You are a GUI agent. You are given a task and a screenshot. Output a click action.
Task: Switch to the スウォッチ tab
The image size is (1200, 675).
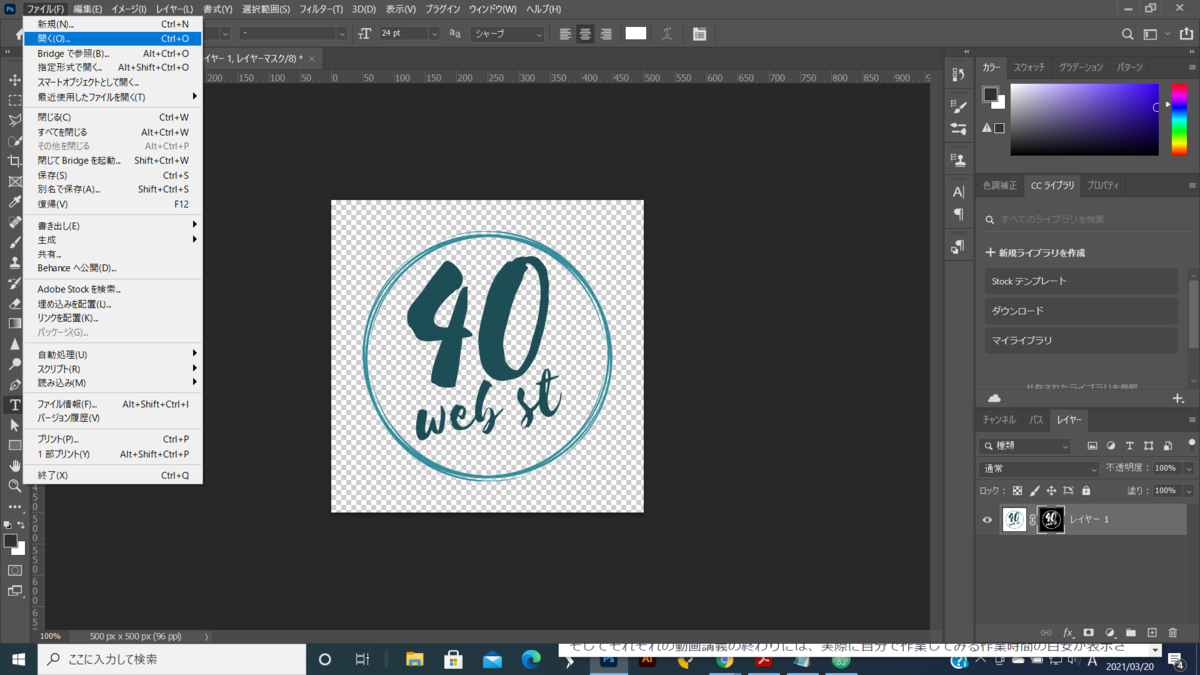pyautogui.click(x=1029, y=67)
